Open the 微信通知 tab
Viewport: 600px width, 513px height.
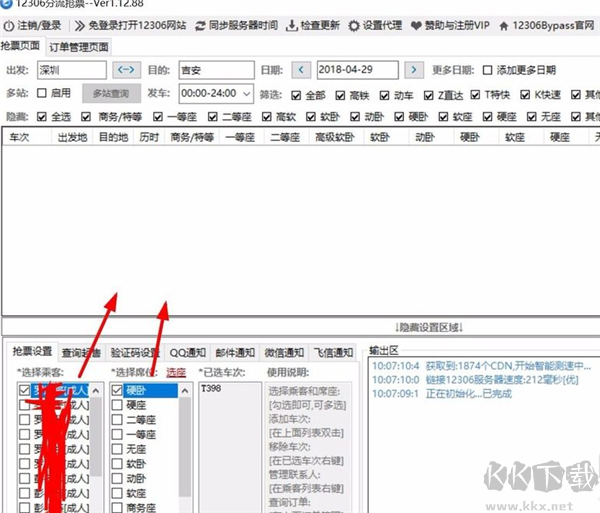[x=284, y=352]
